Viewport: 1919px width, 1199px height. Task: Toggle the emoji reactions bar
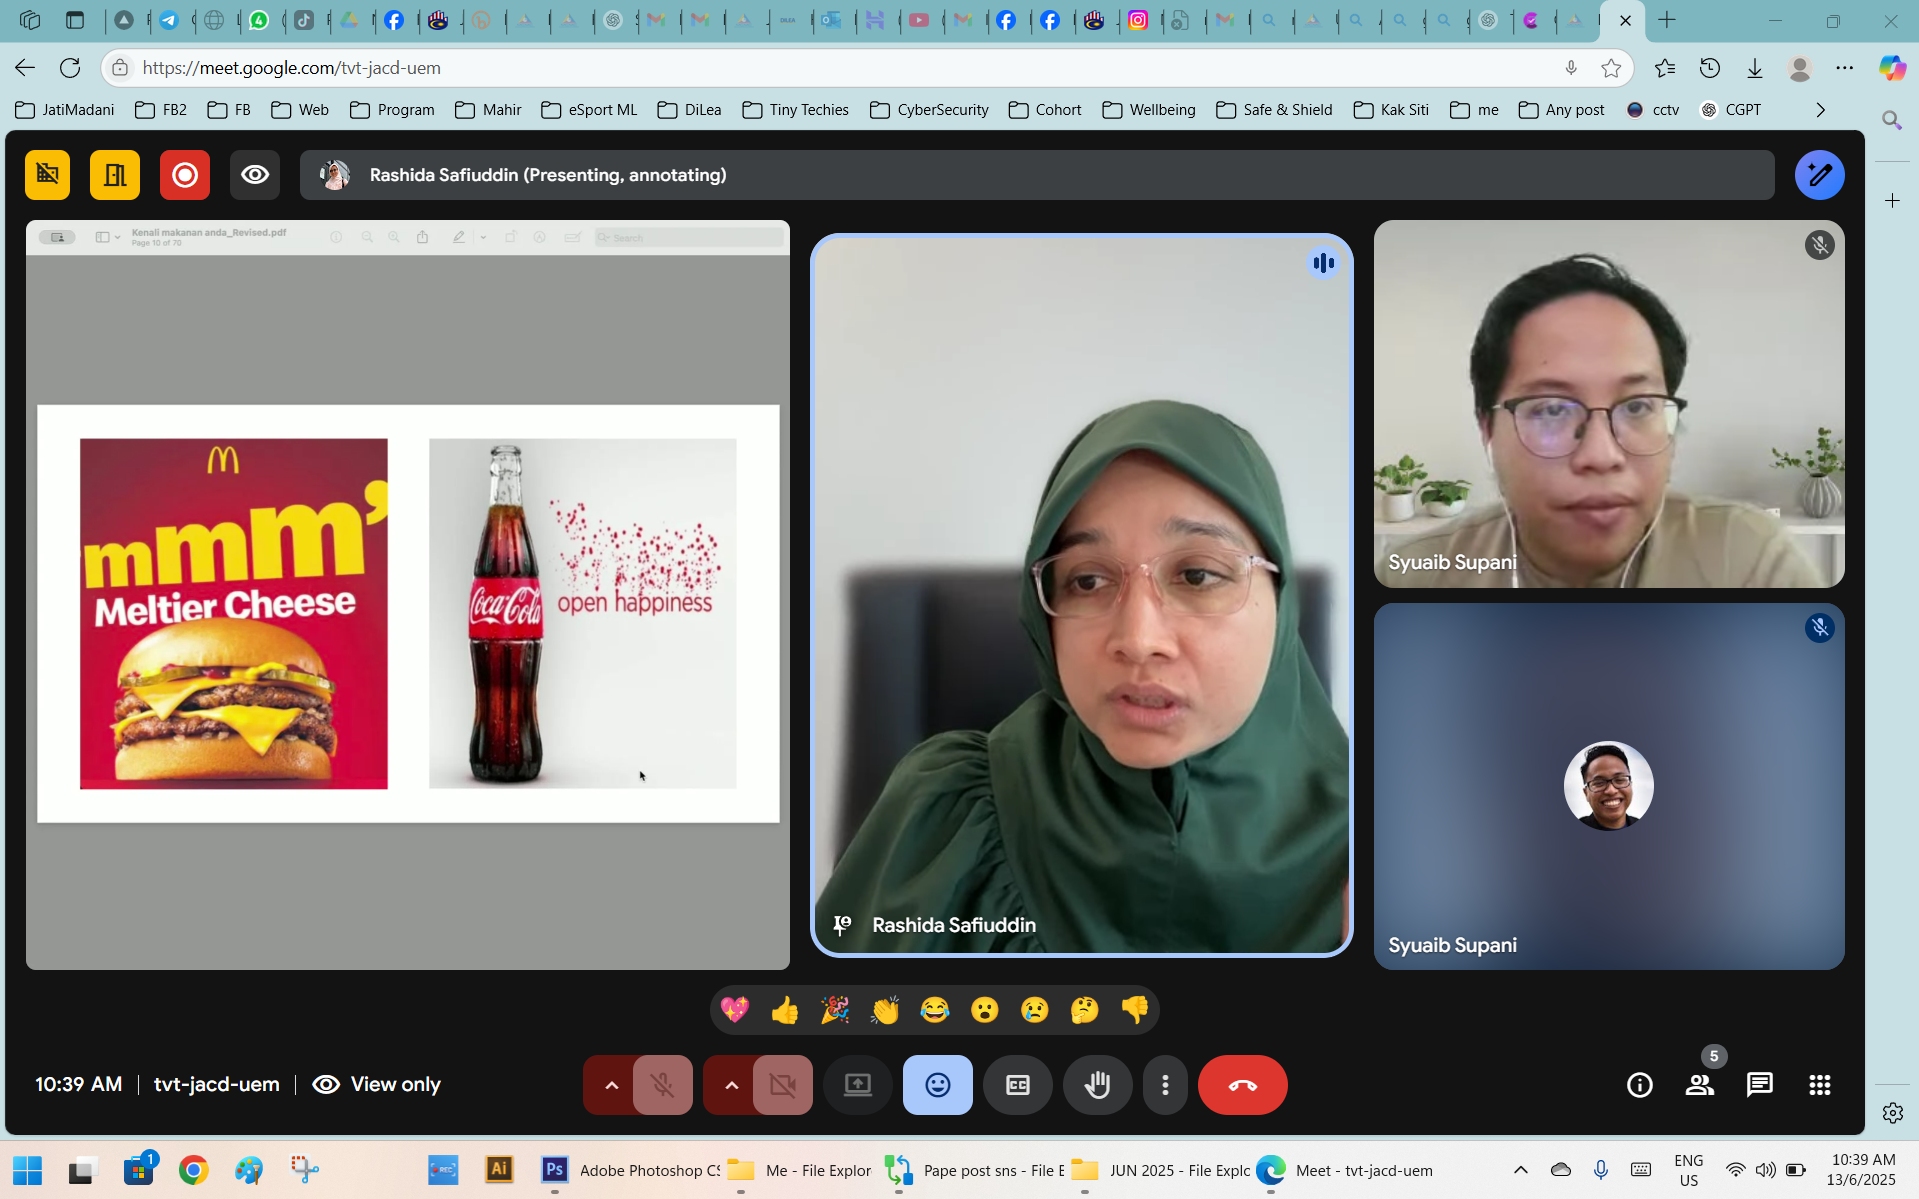click(x=937, y=1085)
